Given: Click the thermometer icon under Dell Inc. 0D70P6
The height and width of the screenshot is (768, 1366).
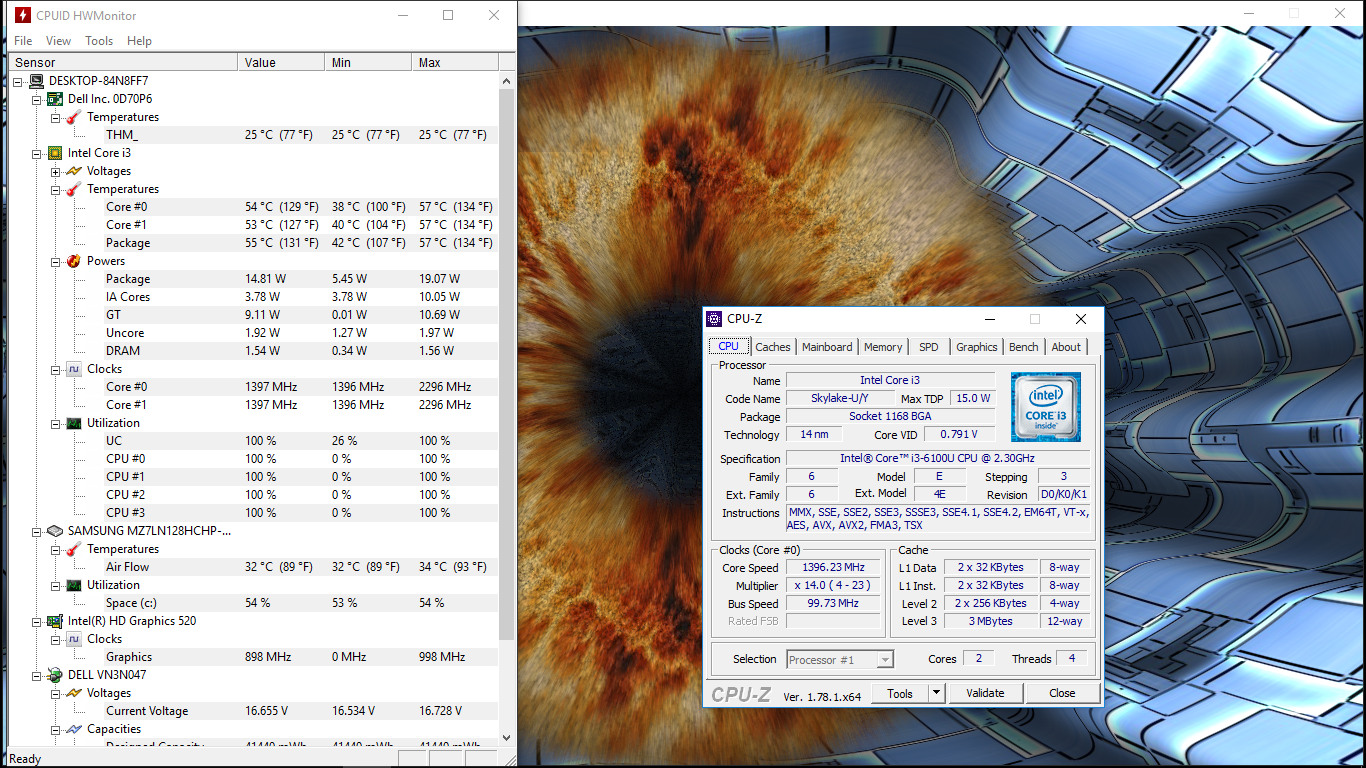Looking at the screenshot, I should pos(74,117).
